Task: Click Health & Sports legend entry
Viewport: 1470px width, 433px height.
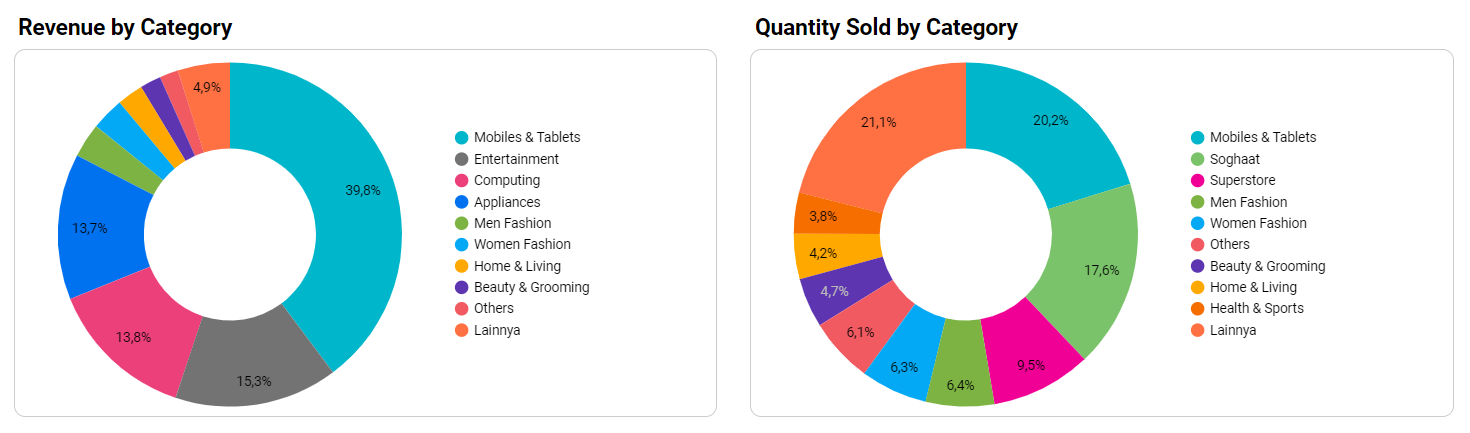Action: pos(1256,309)
